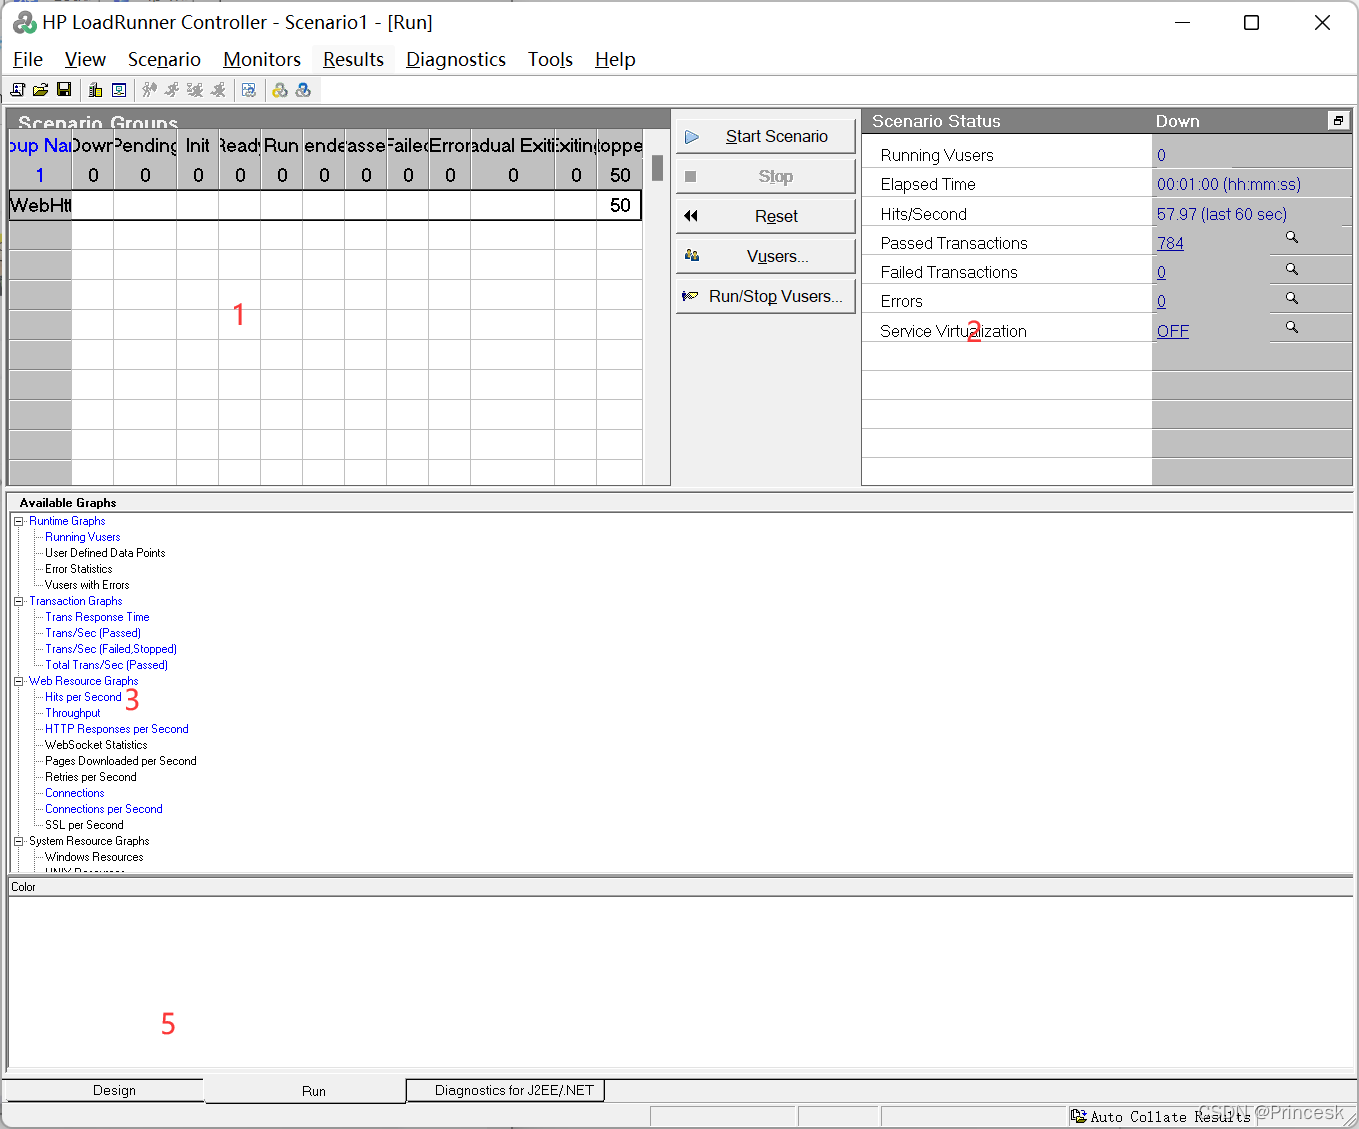Screen dimensions: 1359x1129
Task: Open the File menu
Action: point(28,60)
